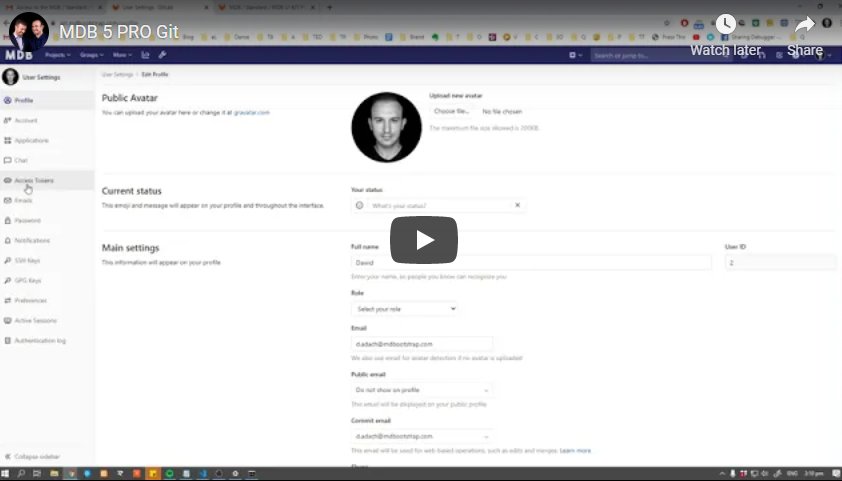Open Emails in settings sidebar
842x481 pixels.
47,200
